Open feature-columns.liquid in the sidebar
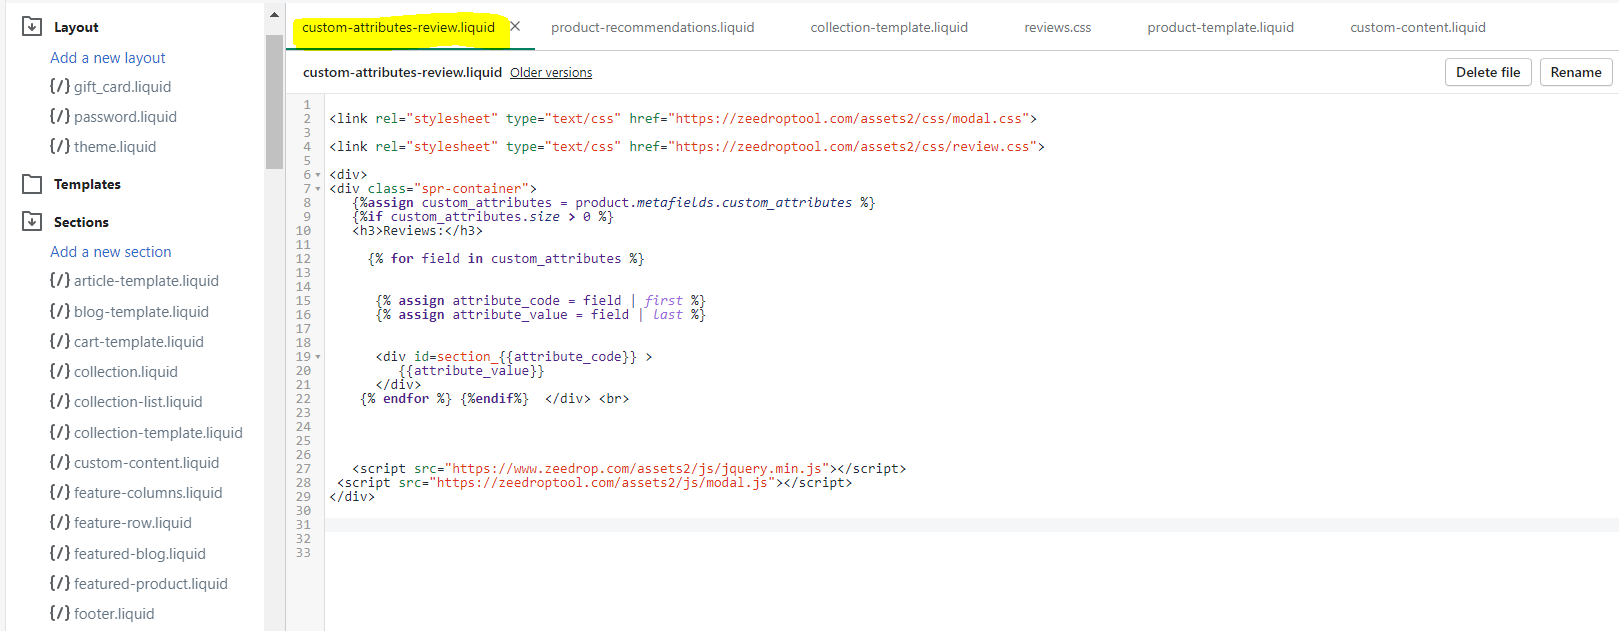This screenshot has width=1619, height=631. click(148, 493)
